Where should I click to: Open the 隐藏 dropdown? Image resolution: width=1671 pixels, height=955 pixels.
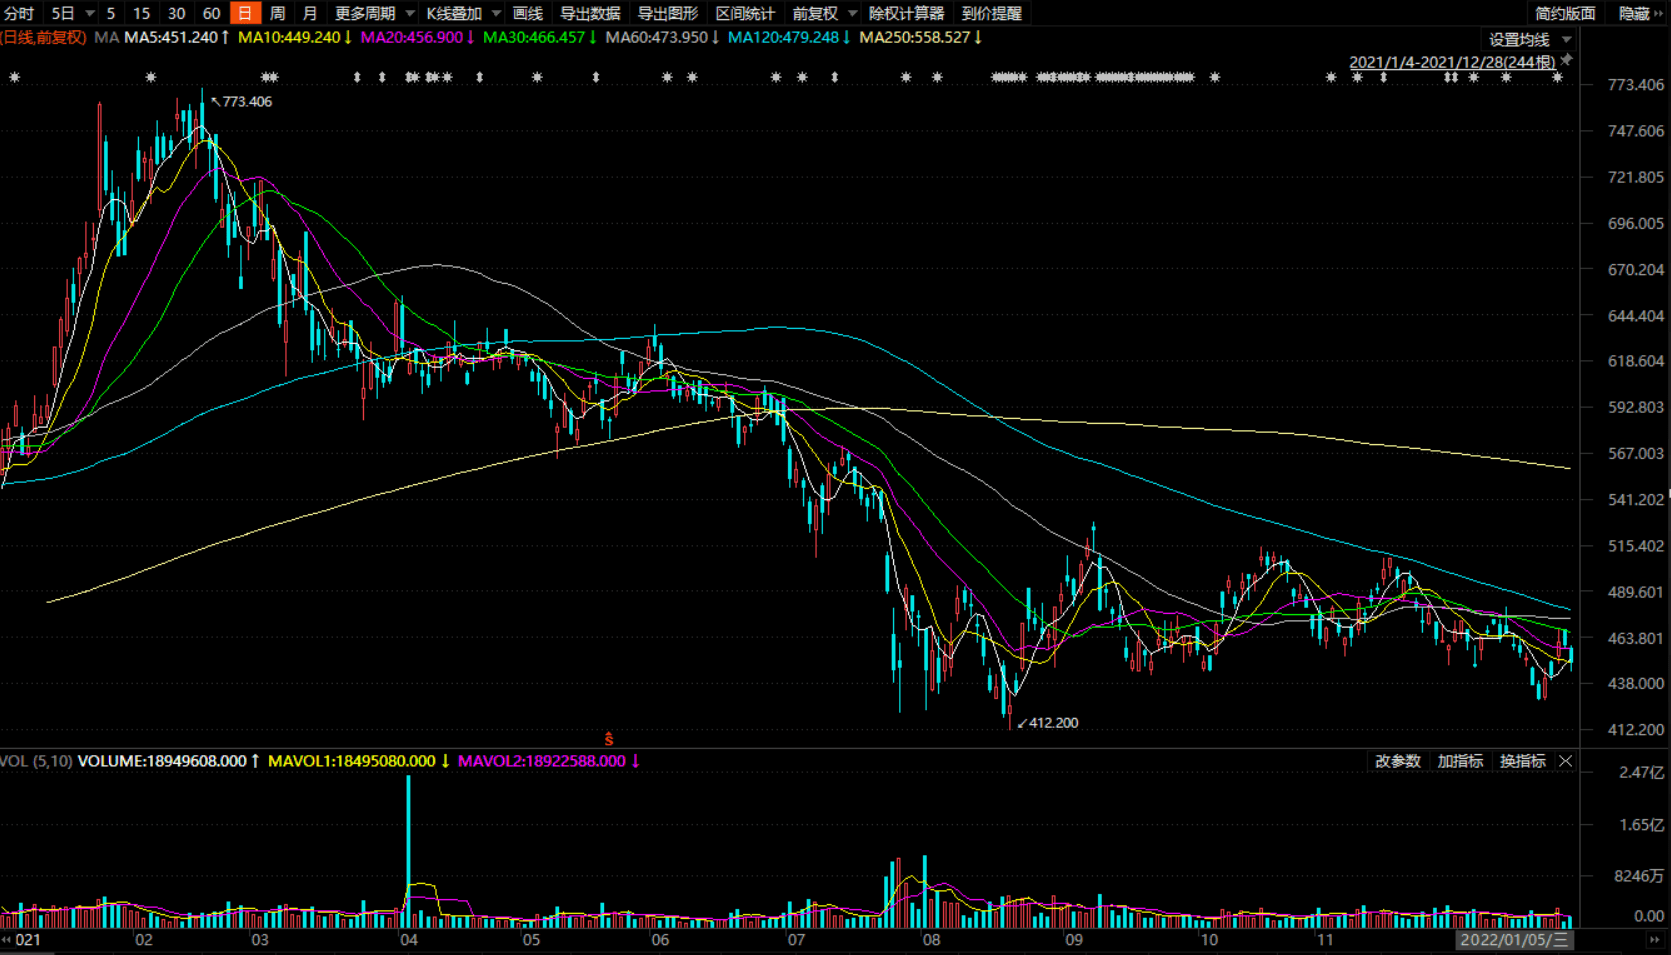(x=1639, y=13)
